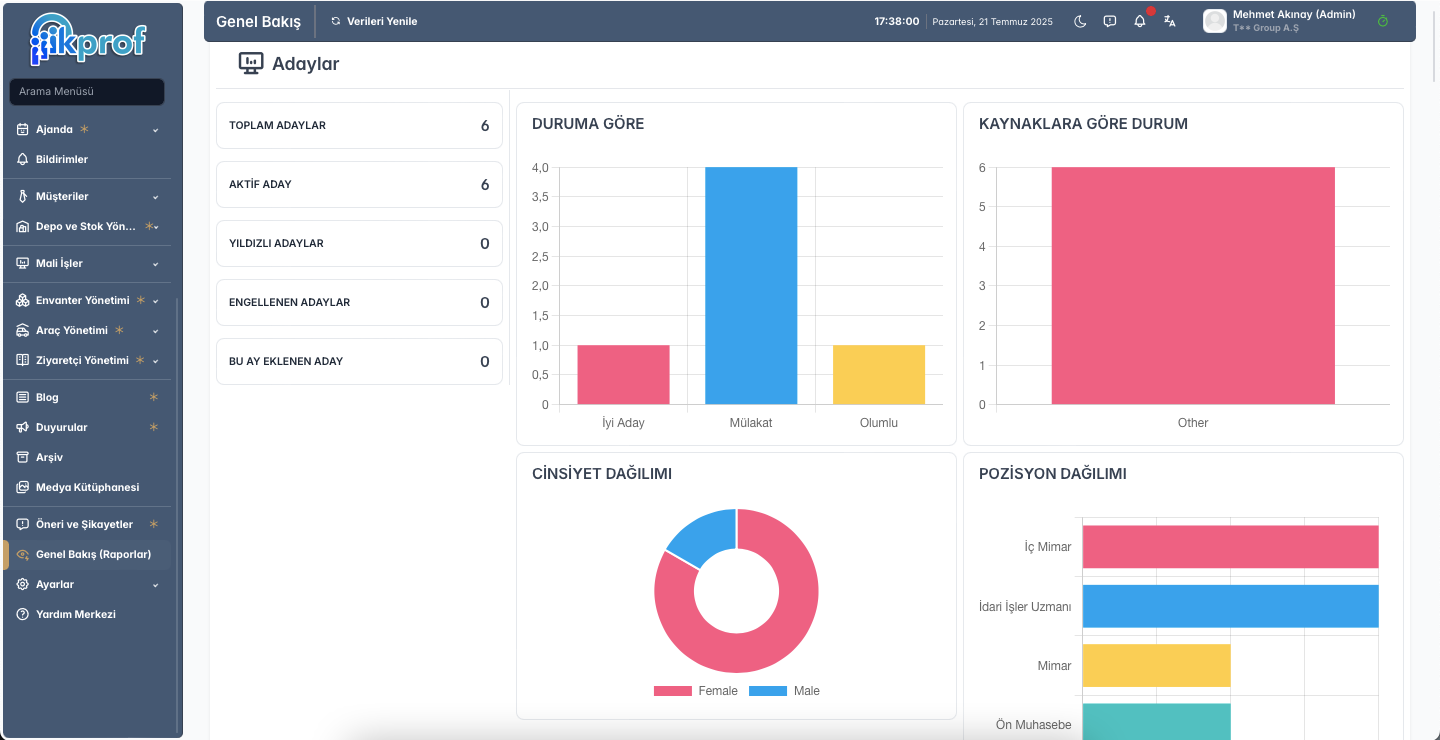Toggle dark mode moon icon
Viewport: 1440px width, 740px height.
pos(1080,21)
